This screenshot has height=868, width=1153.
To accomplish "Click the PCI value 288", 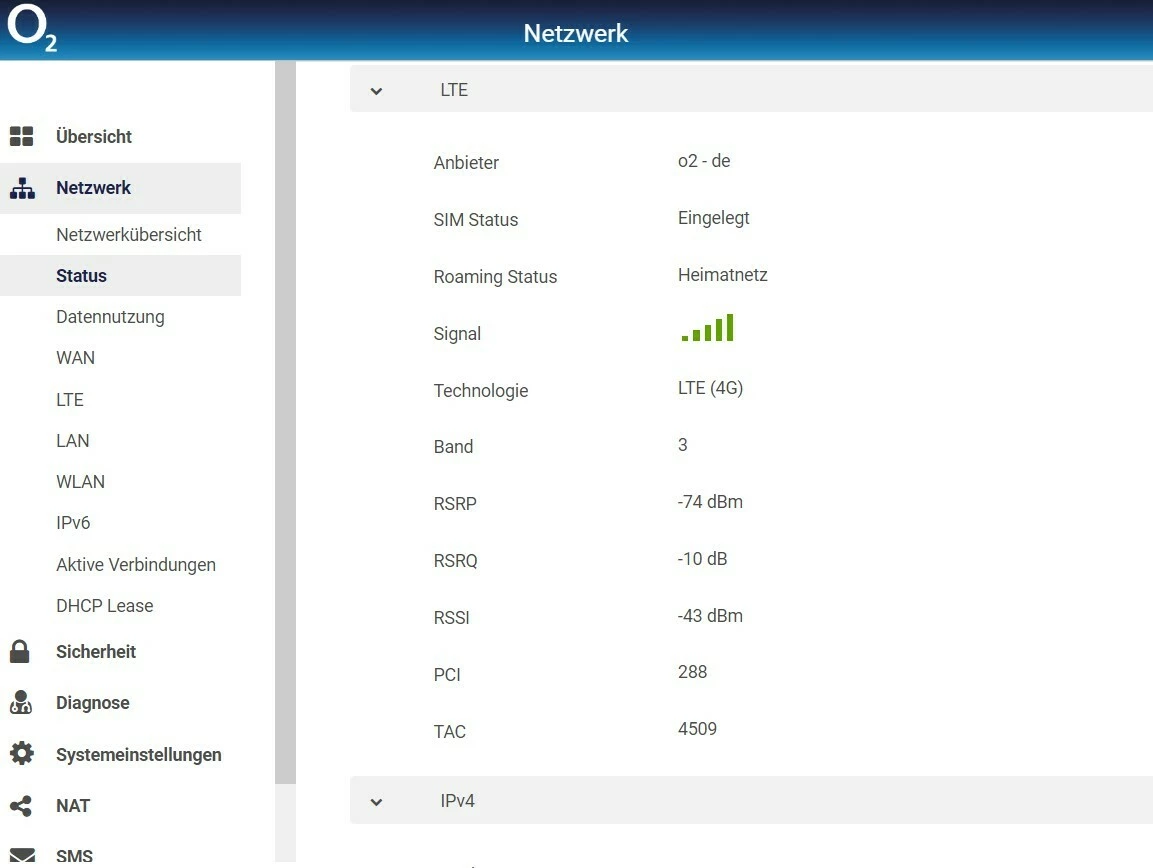I will pyautogui.click(x=693, y=672).
